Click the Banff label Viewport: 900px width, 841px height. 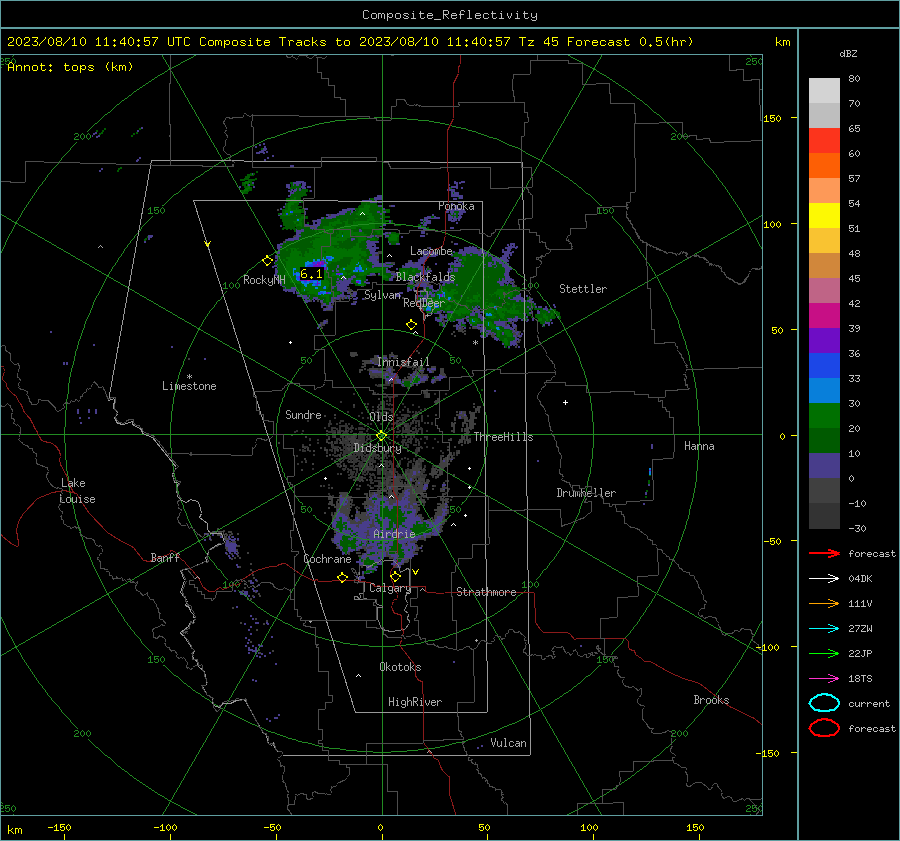[165, 557]
